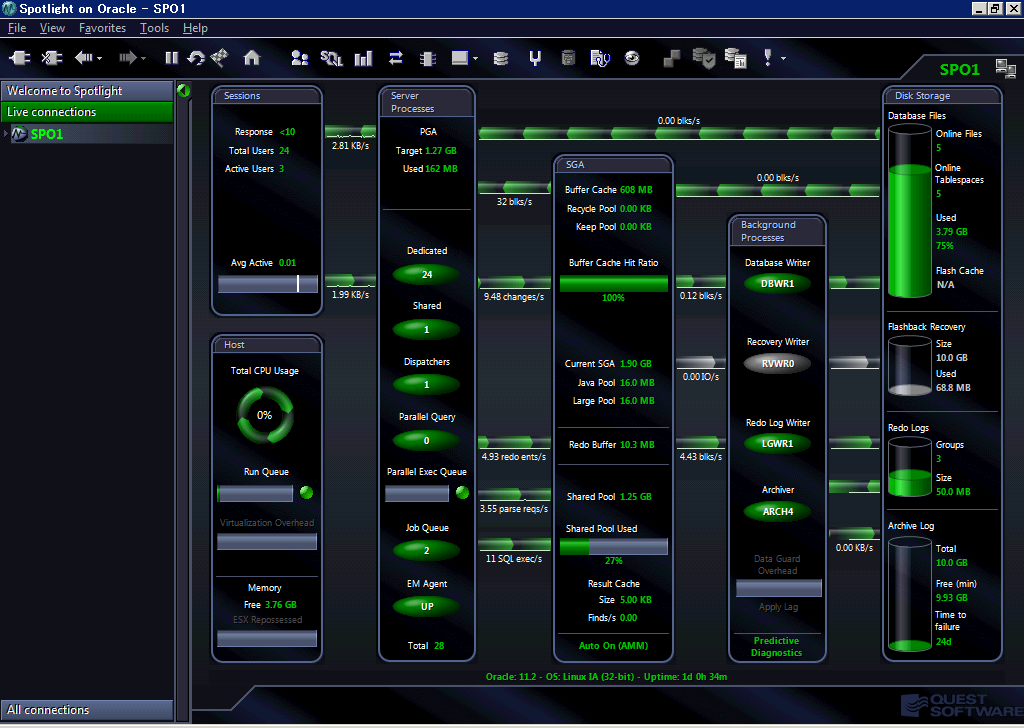
Task: Return to the home page via house icon
Action: coord(252,58)
